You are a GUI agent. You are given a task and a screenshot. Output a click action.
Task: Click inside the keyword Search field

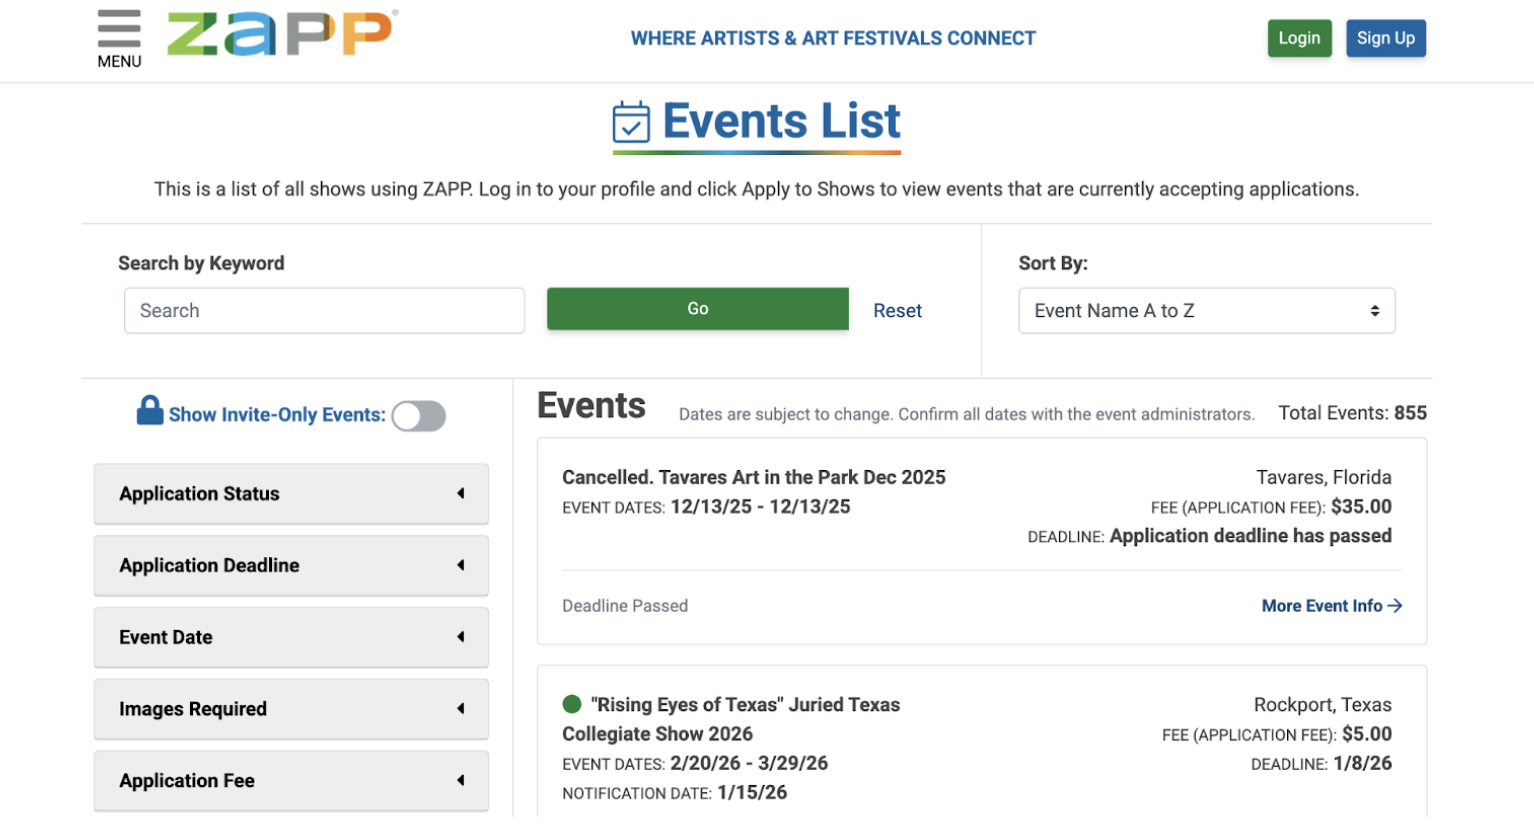click(324, 310)
